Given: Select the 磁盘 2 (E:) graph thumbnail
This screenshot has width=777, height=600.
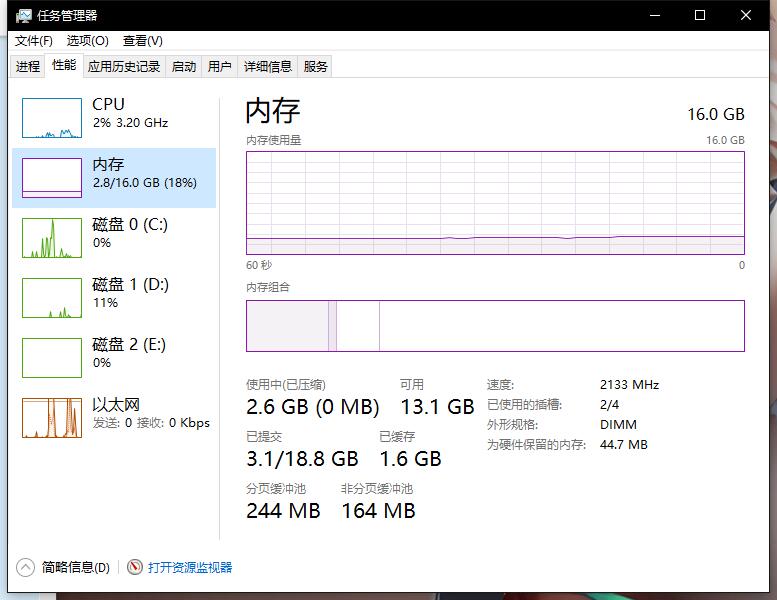Looking at the screenshot, I should (x=52, y=358).
